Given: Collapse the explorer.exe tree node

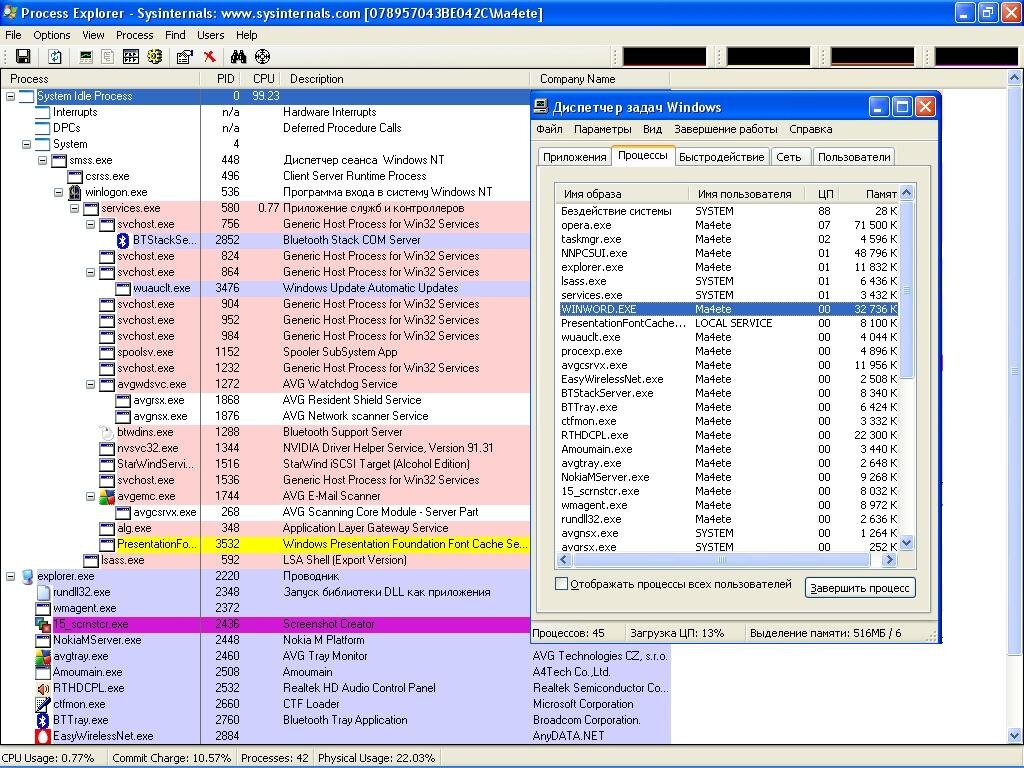Looking at the screenshot, I should point(11,577).
